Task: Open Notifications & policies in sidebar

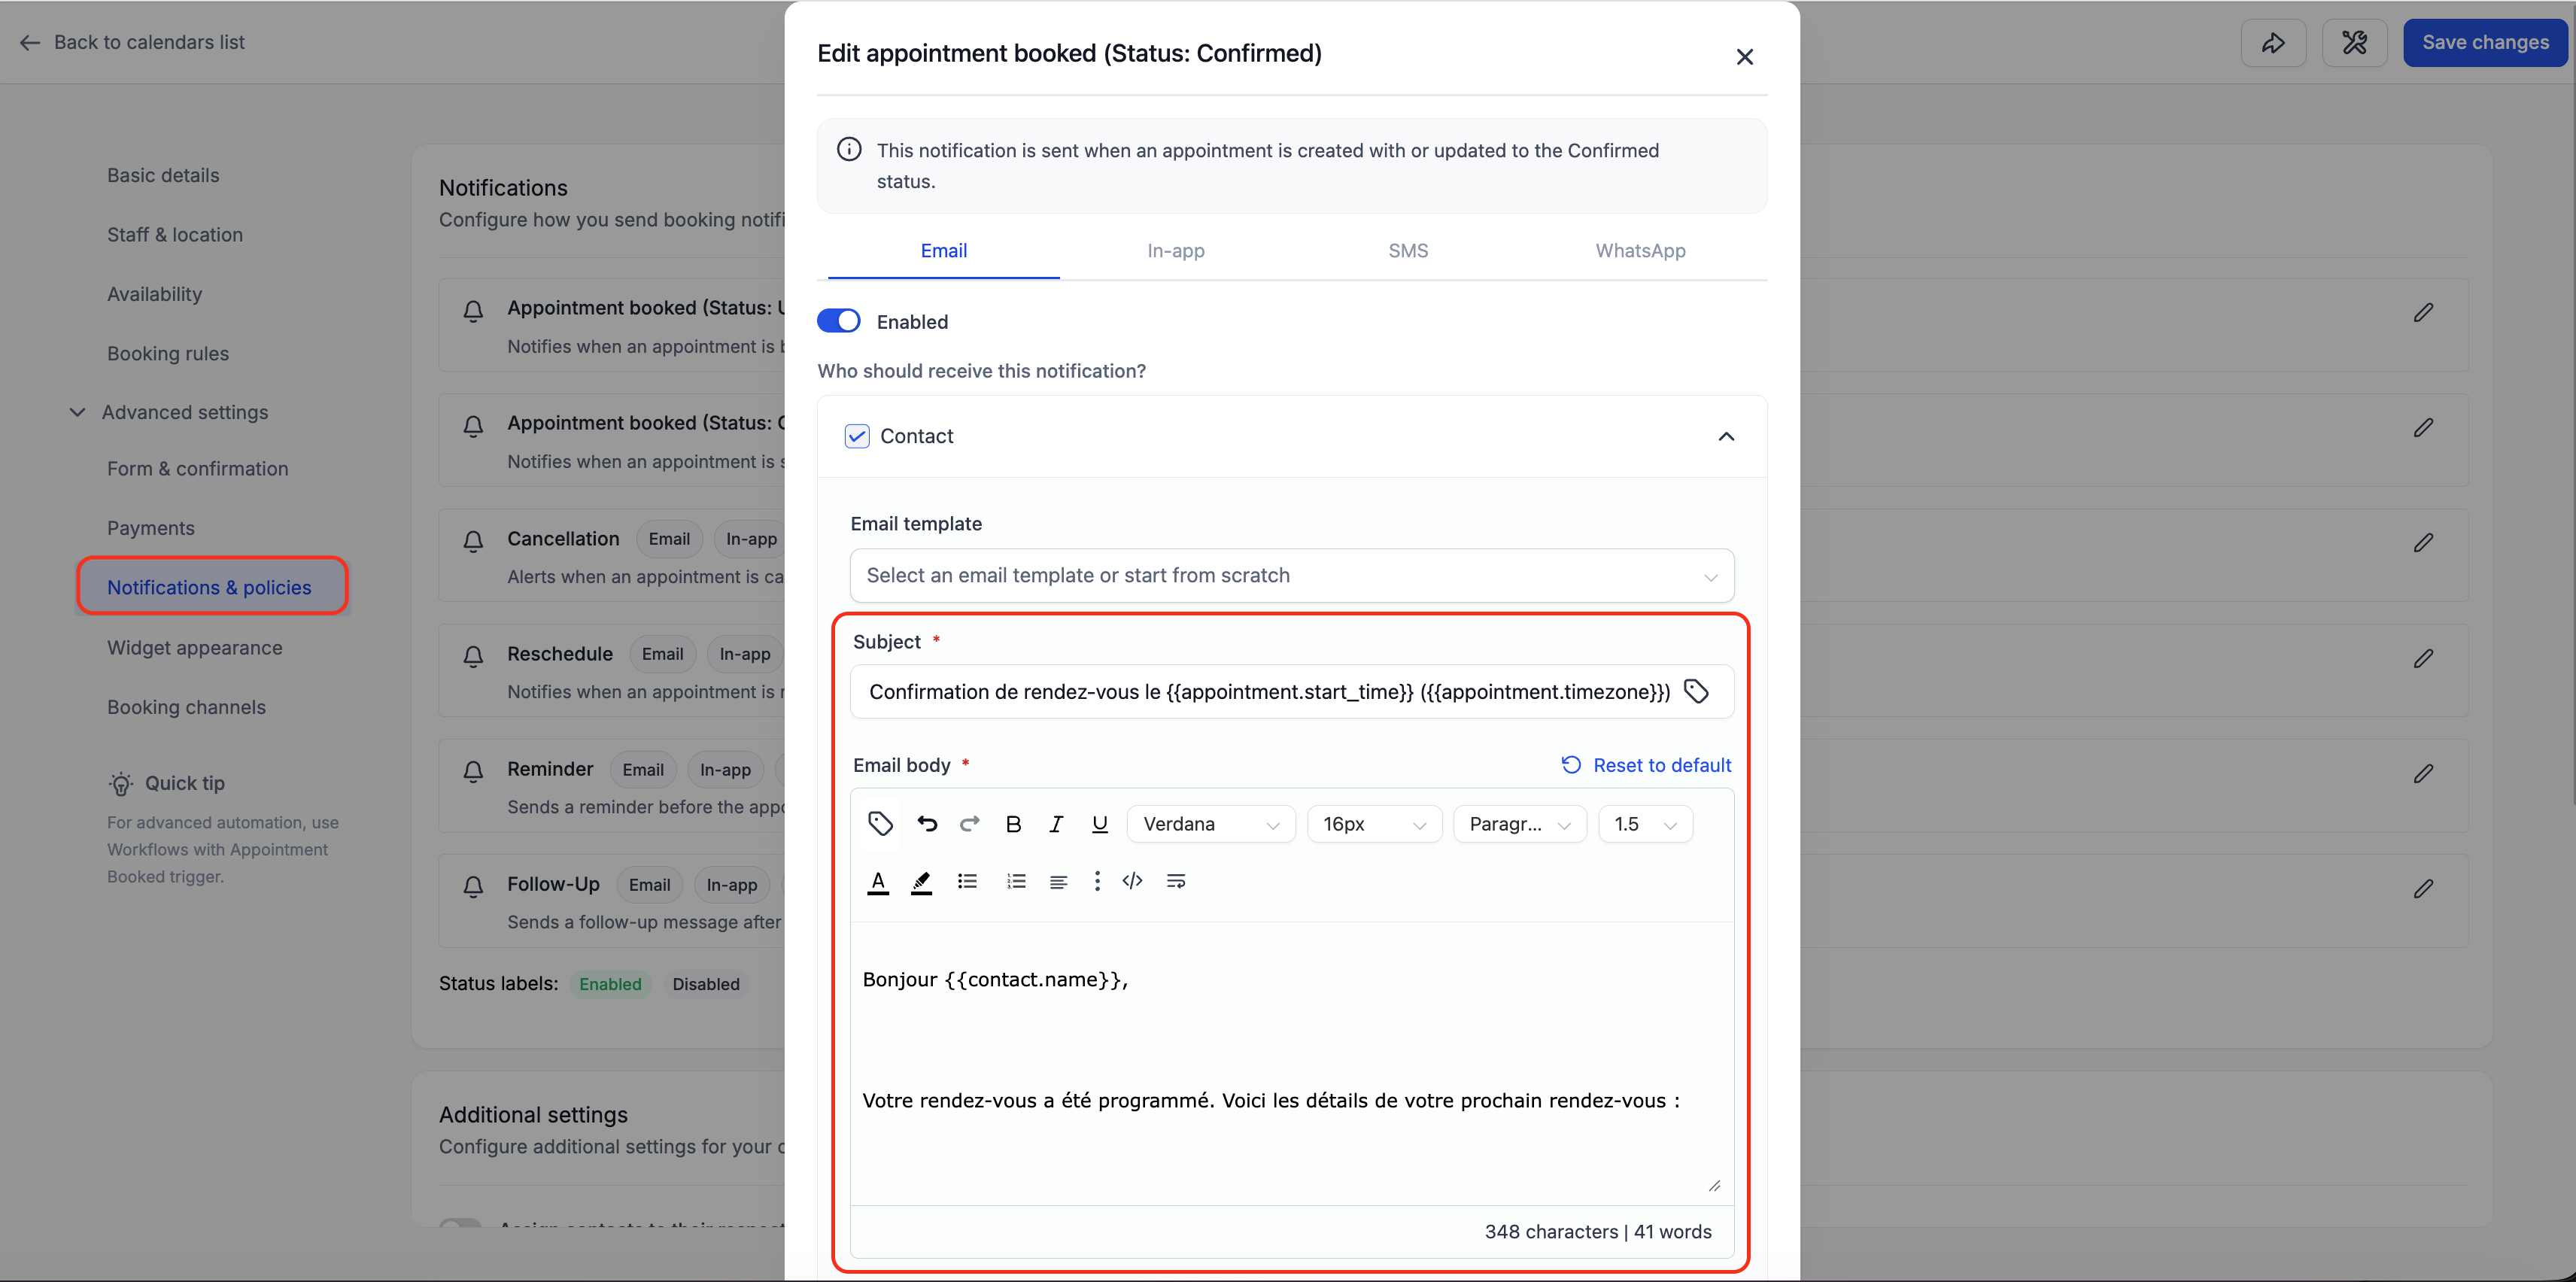Action: pos(211,587)
